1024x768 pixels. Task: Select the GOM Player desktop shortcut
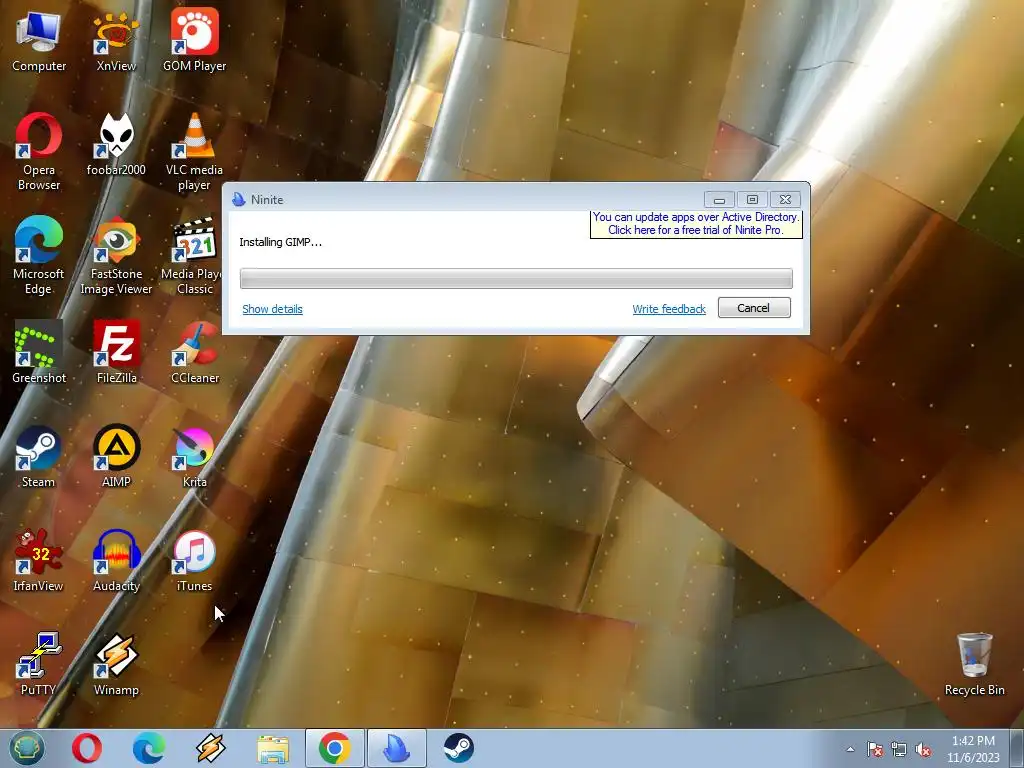pyautogui.click(x=195, y=40)
